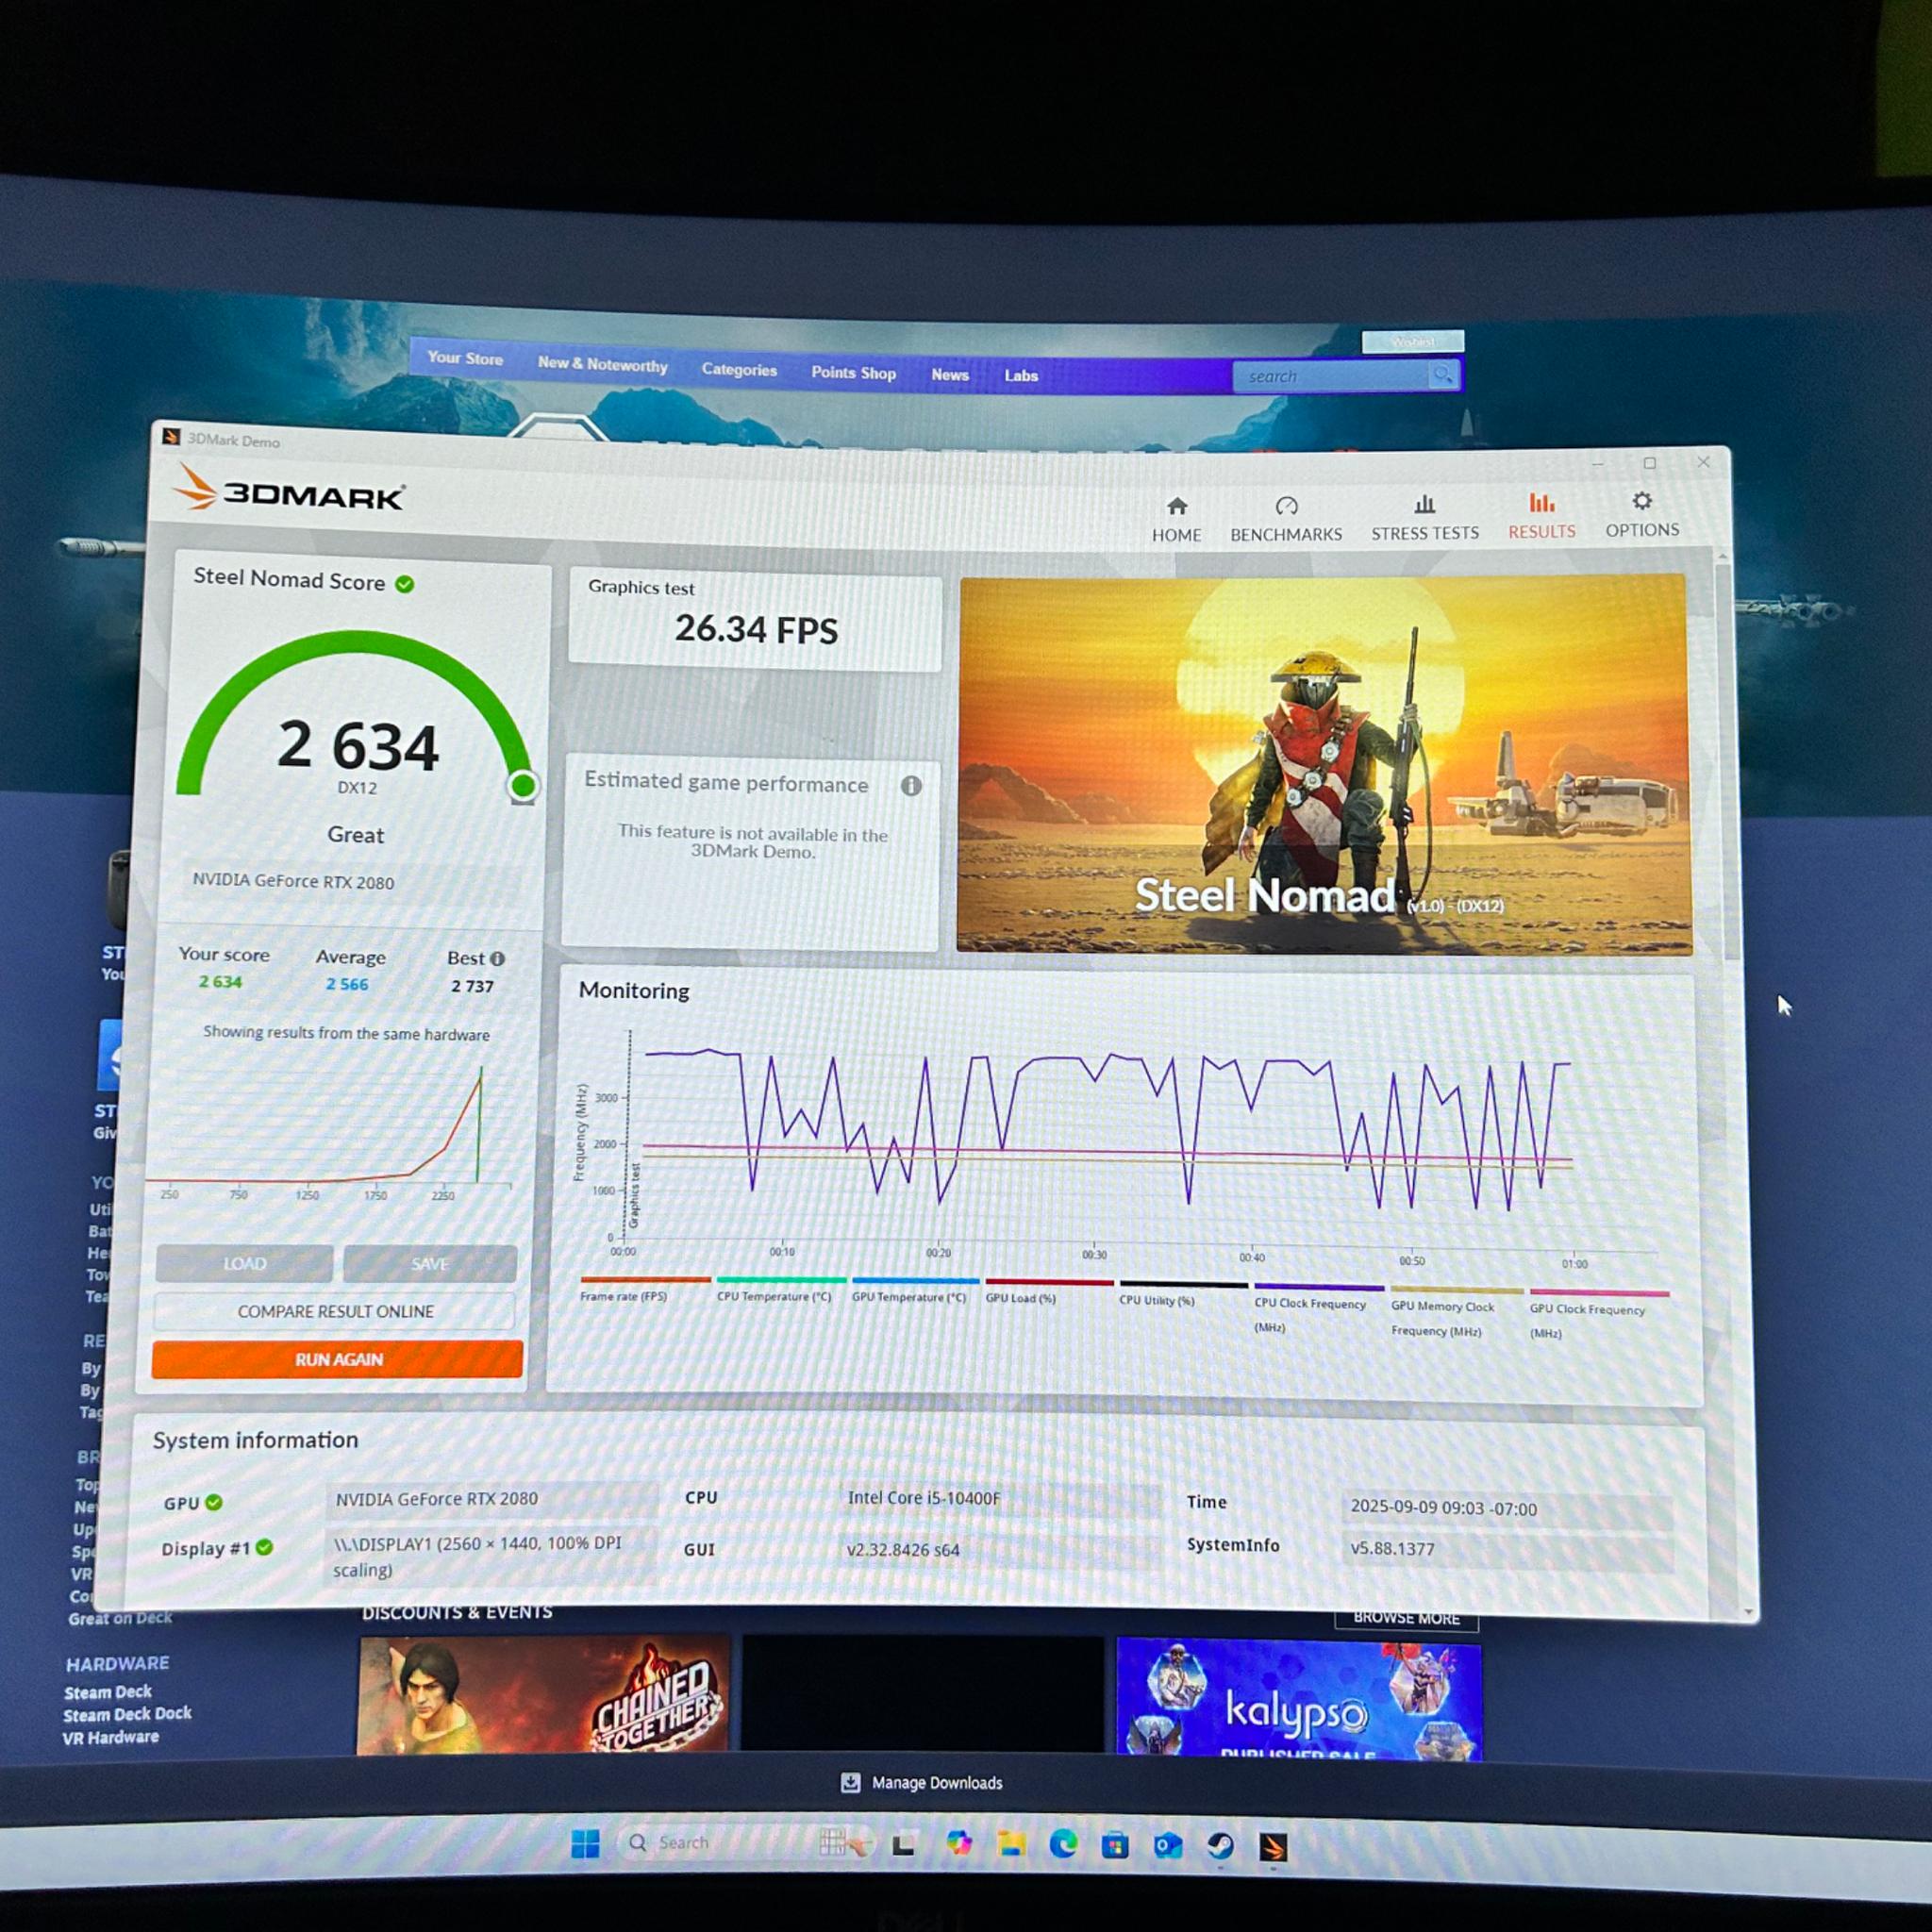Open Categories in the Steam store bar
This screenshot has height=1932, width=1932.
coord(739,369)
